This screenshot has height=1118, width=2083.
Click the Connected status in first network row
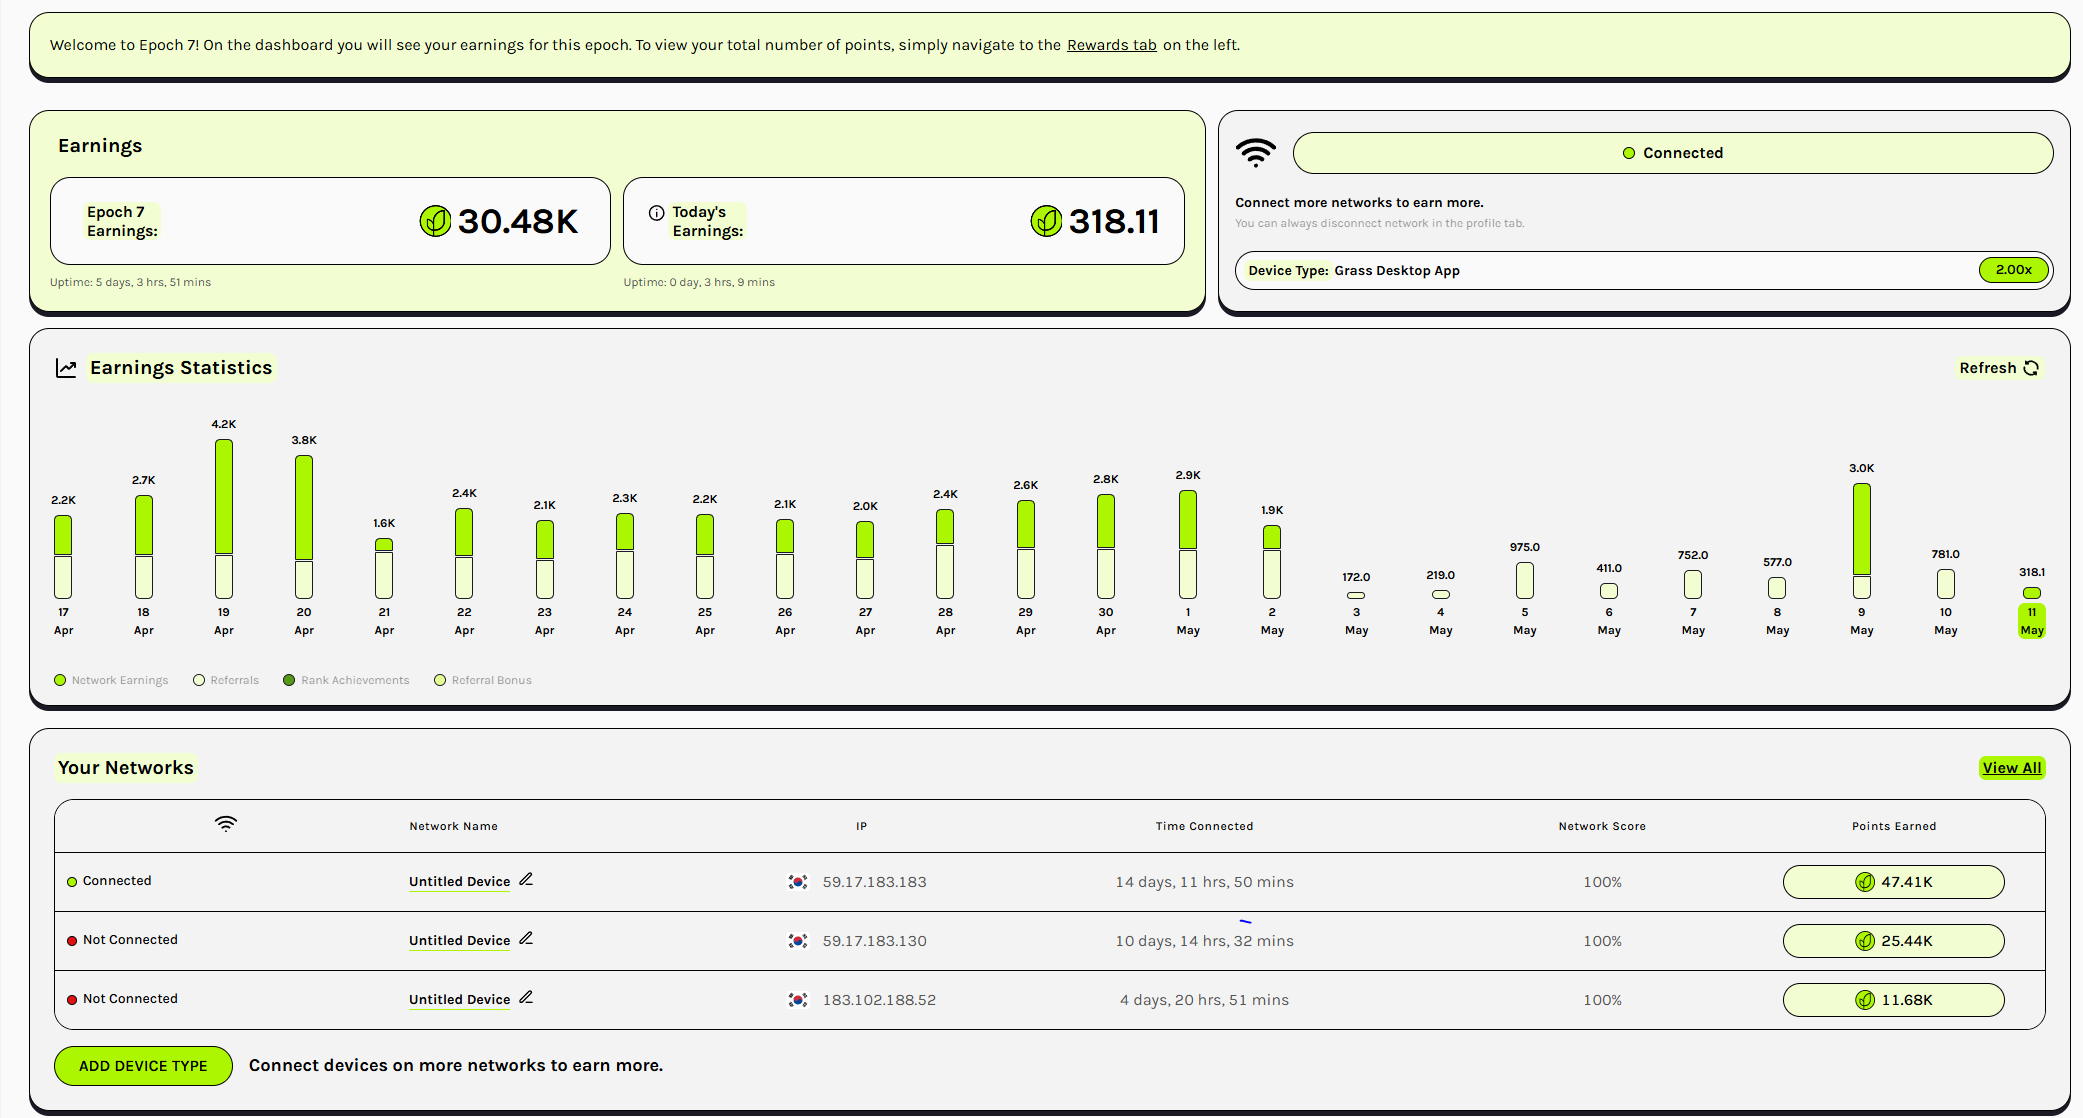click(109, 881)
